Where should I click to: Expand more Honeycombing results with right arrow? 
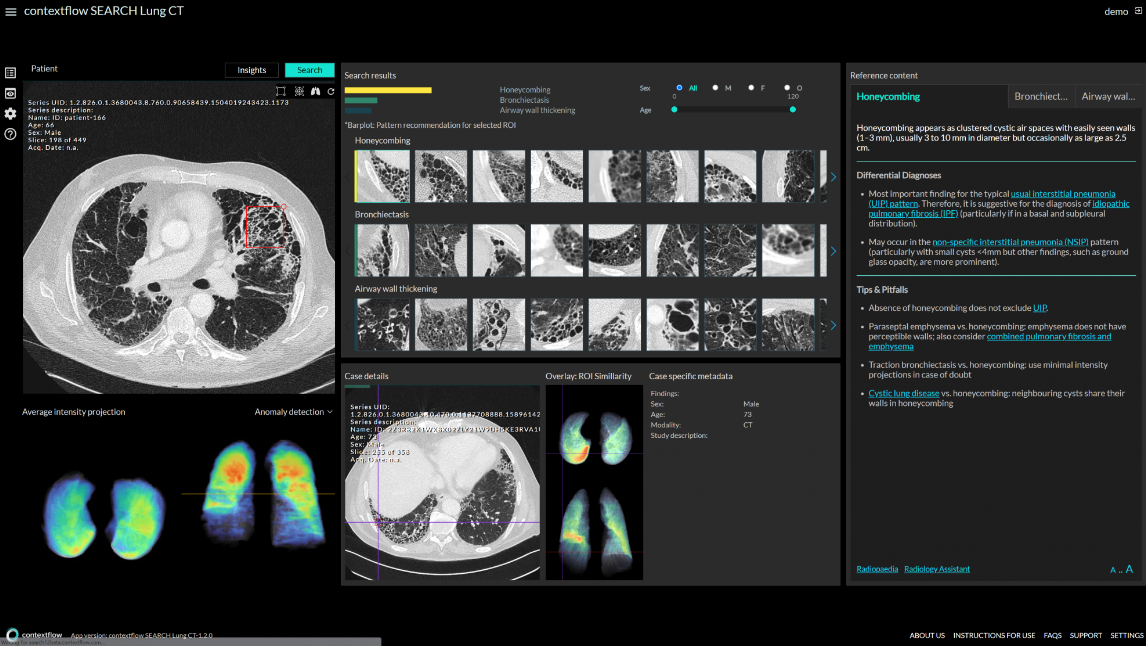[x=833, y=177]
